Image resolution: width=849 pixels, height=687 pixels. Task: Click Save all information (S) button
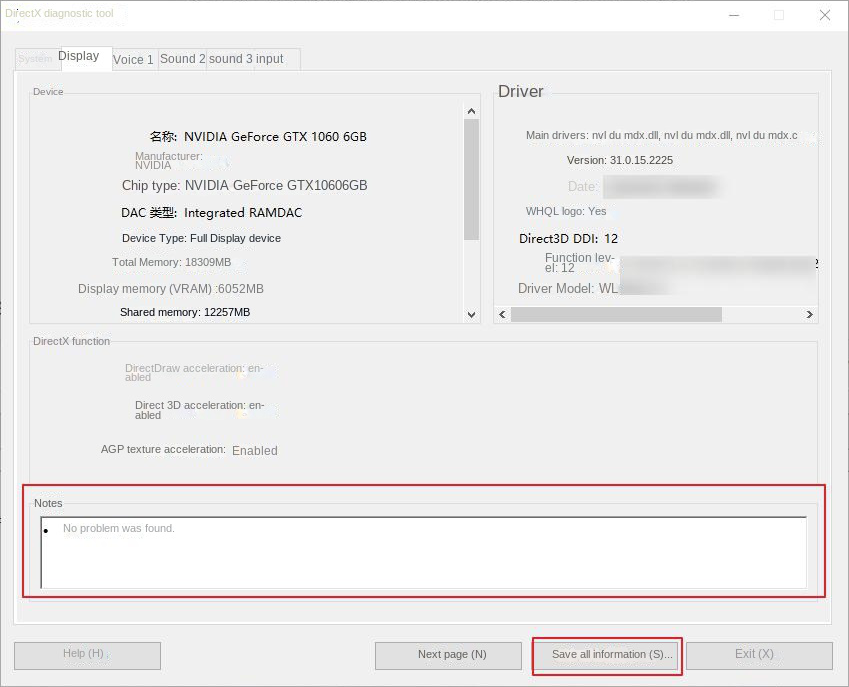(x=607, y=655)
